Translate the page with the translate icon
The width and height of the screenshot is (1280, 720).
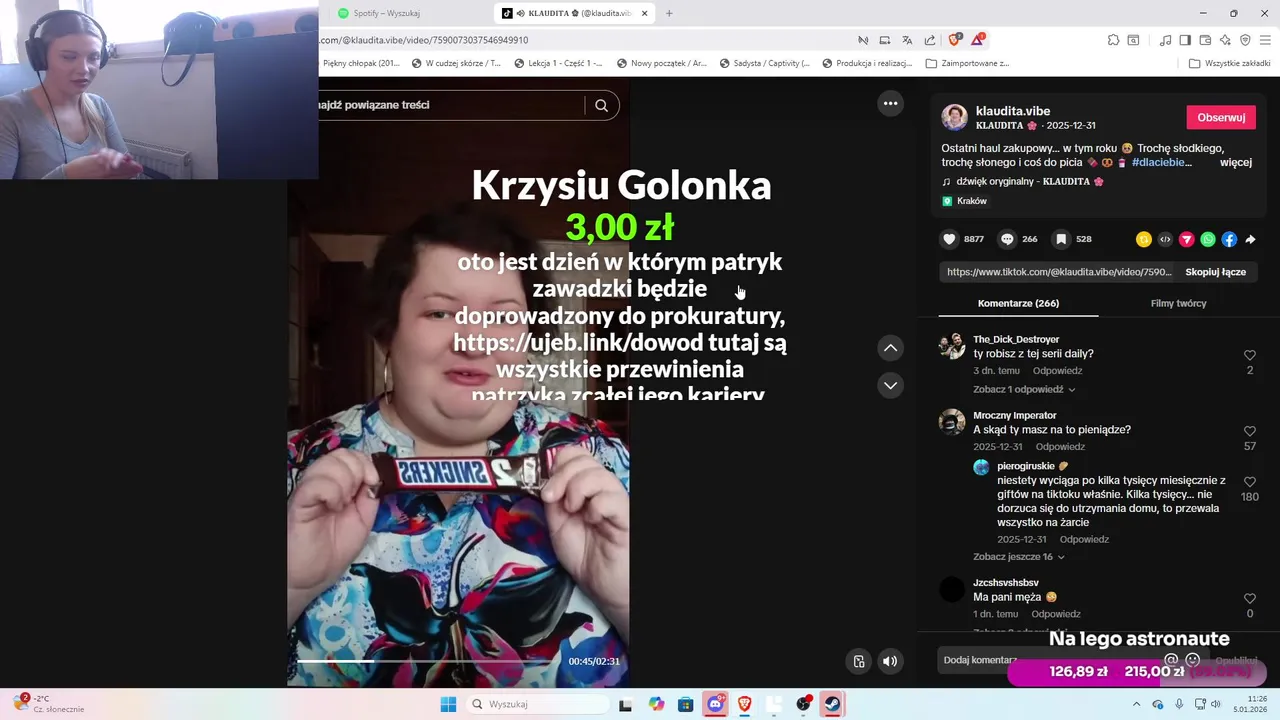click(x=907, y=40)
